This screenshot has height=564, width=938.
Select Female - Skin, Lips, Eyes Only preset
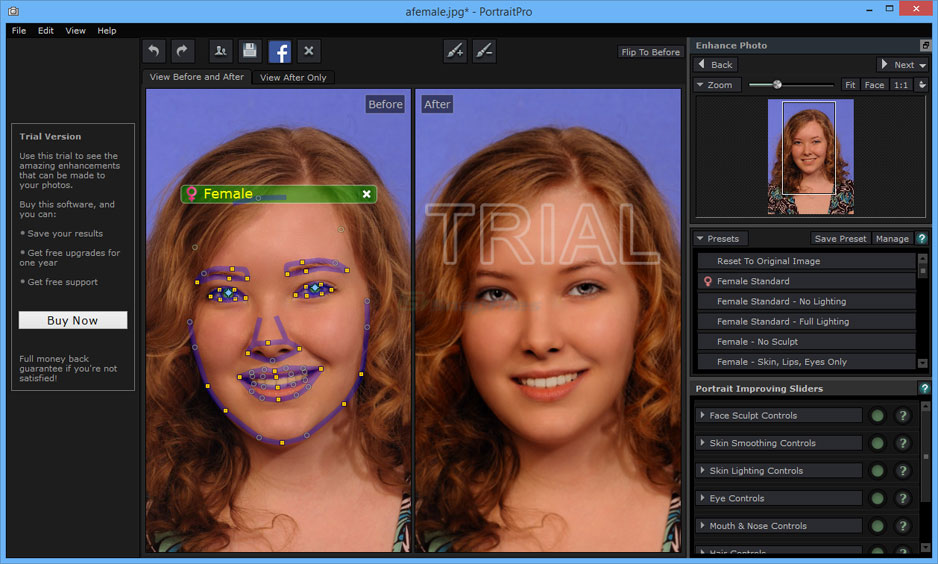pos(806,362)
